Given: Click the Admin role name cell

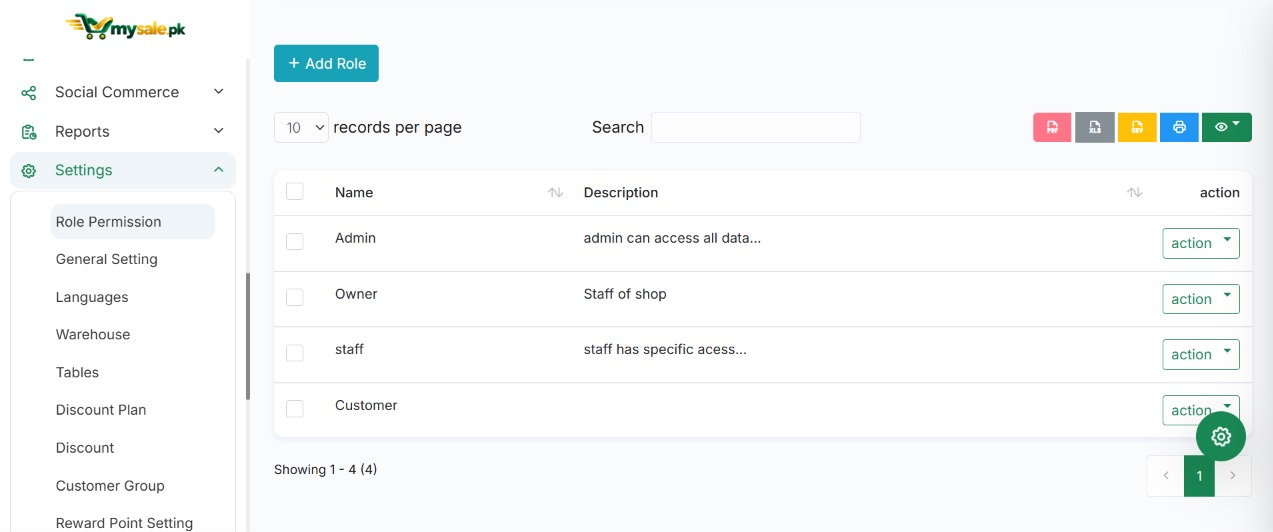Looking at the screenshot, I should (355, 238).
